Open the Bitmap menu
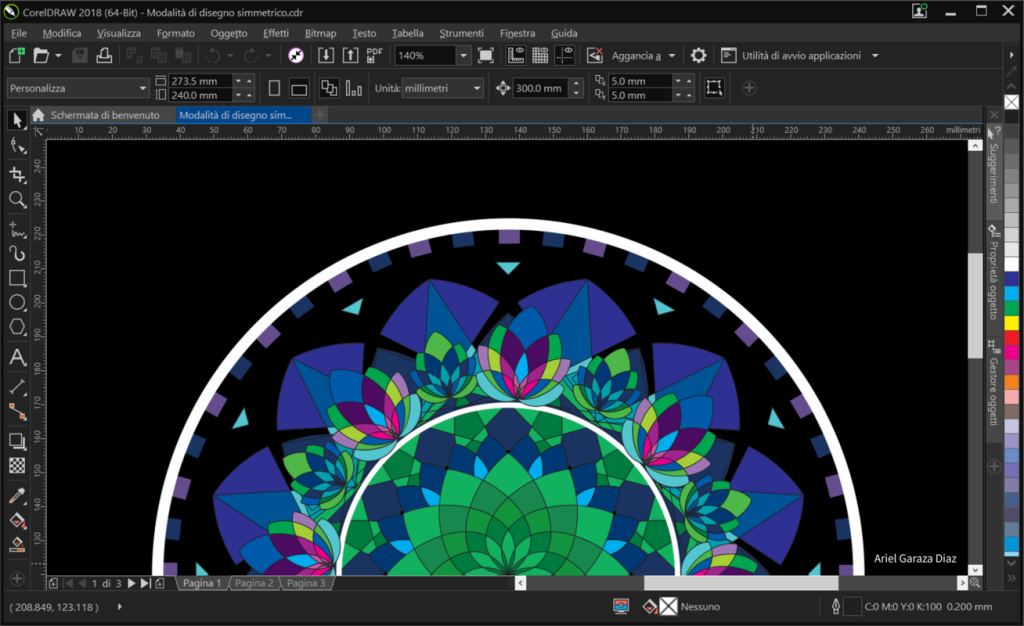This screenshot has height=626, width=1024. pos(320,32)
